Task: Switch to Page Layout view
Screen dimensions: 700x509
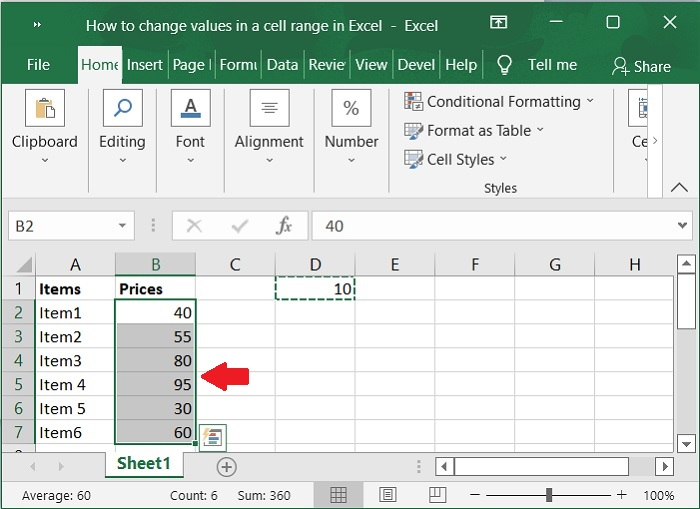Action: [x=387, y=495]
